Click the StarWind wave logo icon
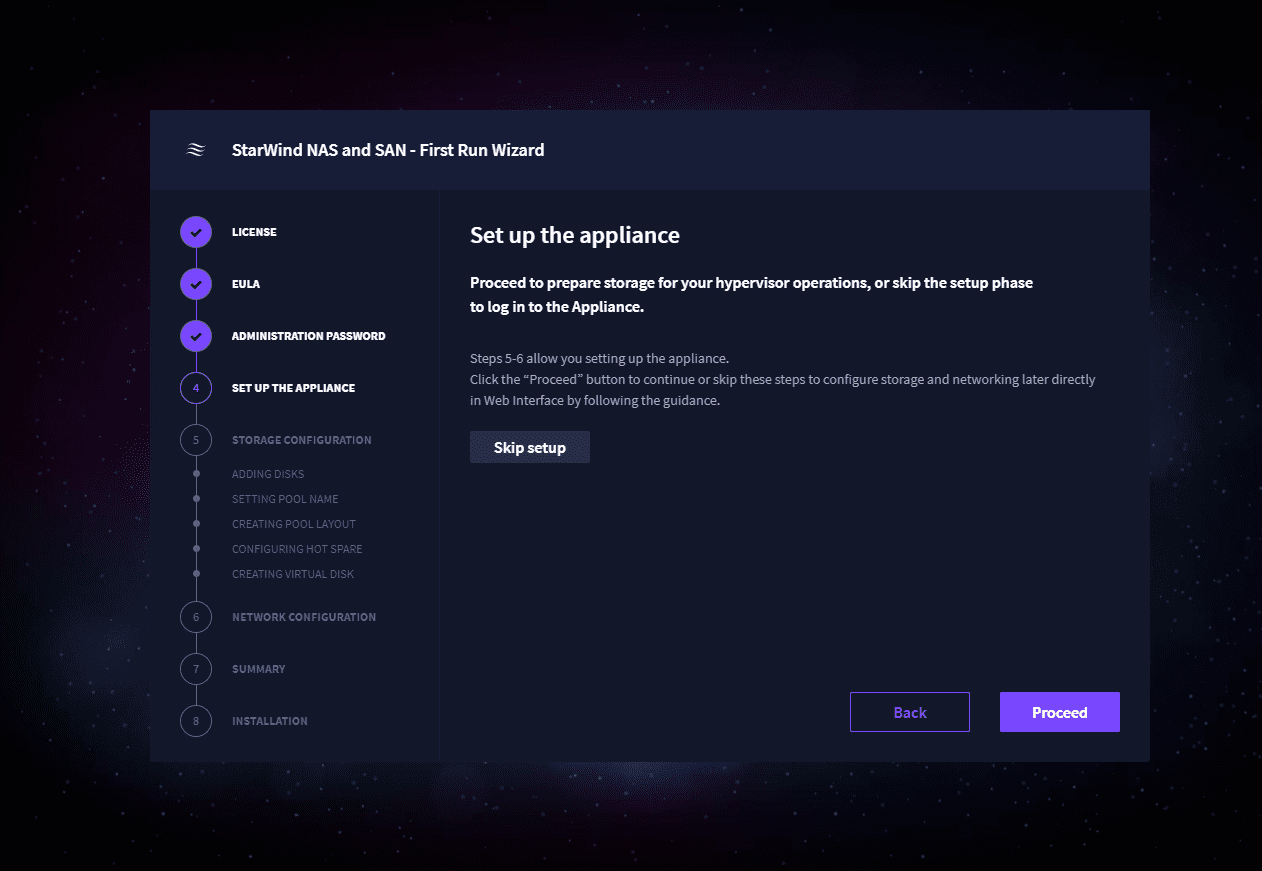Image resolution: width=1262 pixels, height=871 pixels. point(196,150)
